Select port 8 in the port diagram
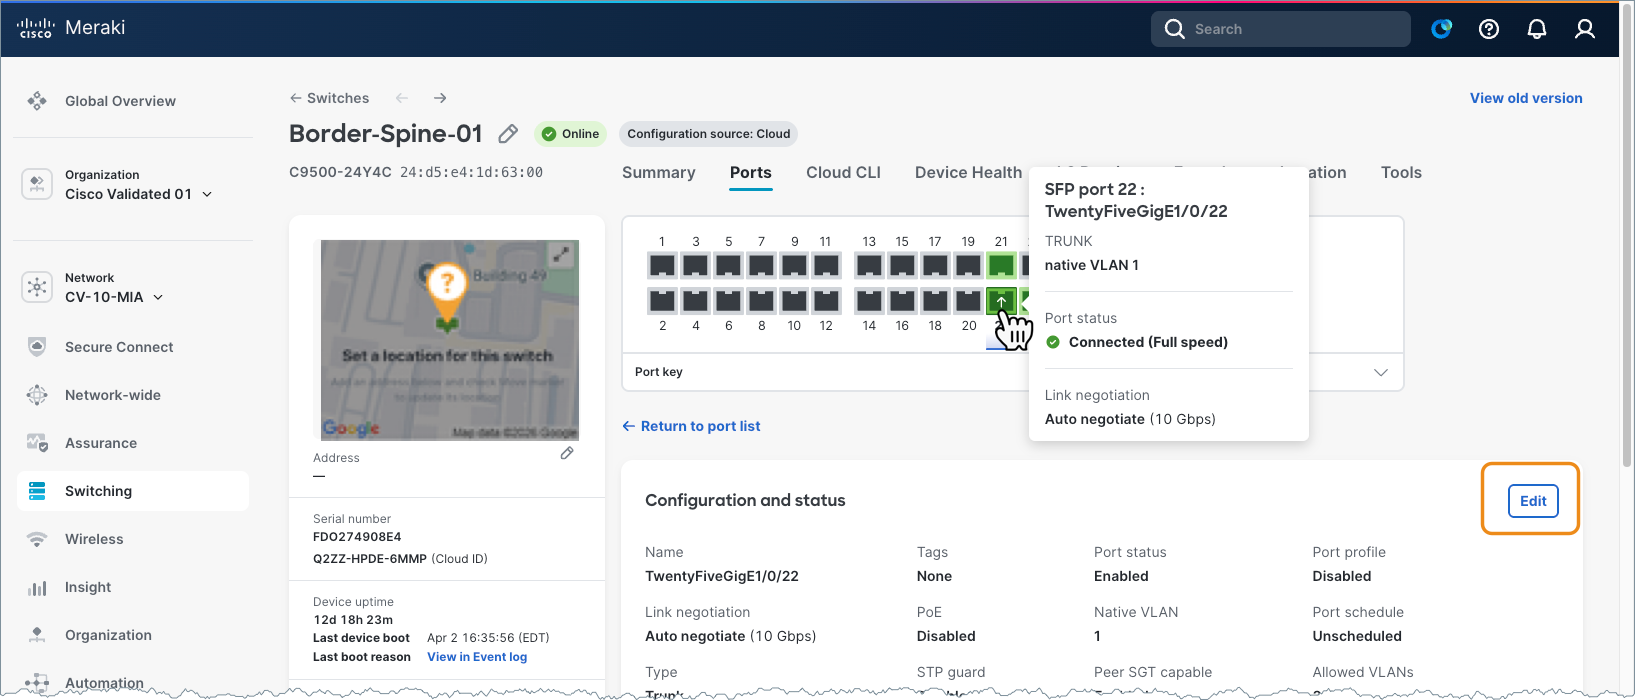This screenshot has height=700, width=1635. click(761, 300)
